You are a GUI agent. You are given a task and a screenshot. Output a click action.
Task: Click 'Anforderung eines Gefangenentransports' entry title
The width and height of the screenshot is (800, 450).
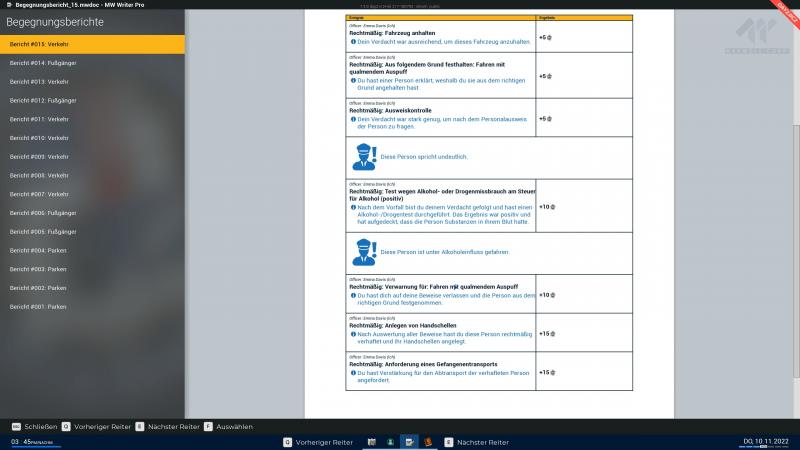(x=423, y=364)
